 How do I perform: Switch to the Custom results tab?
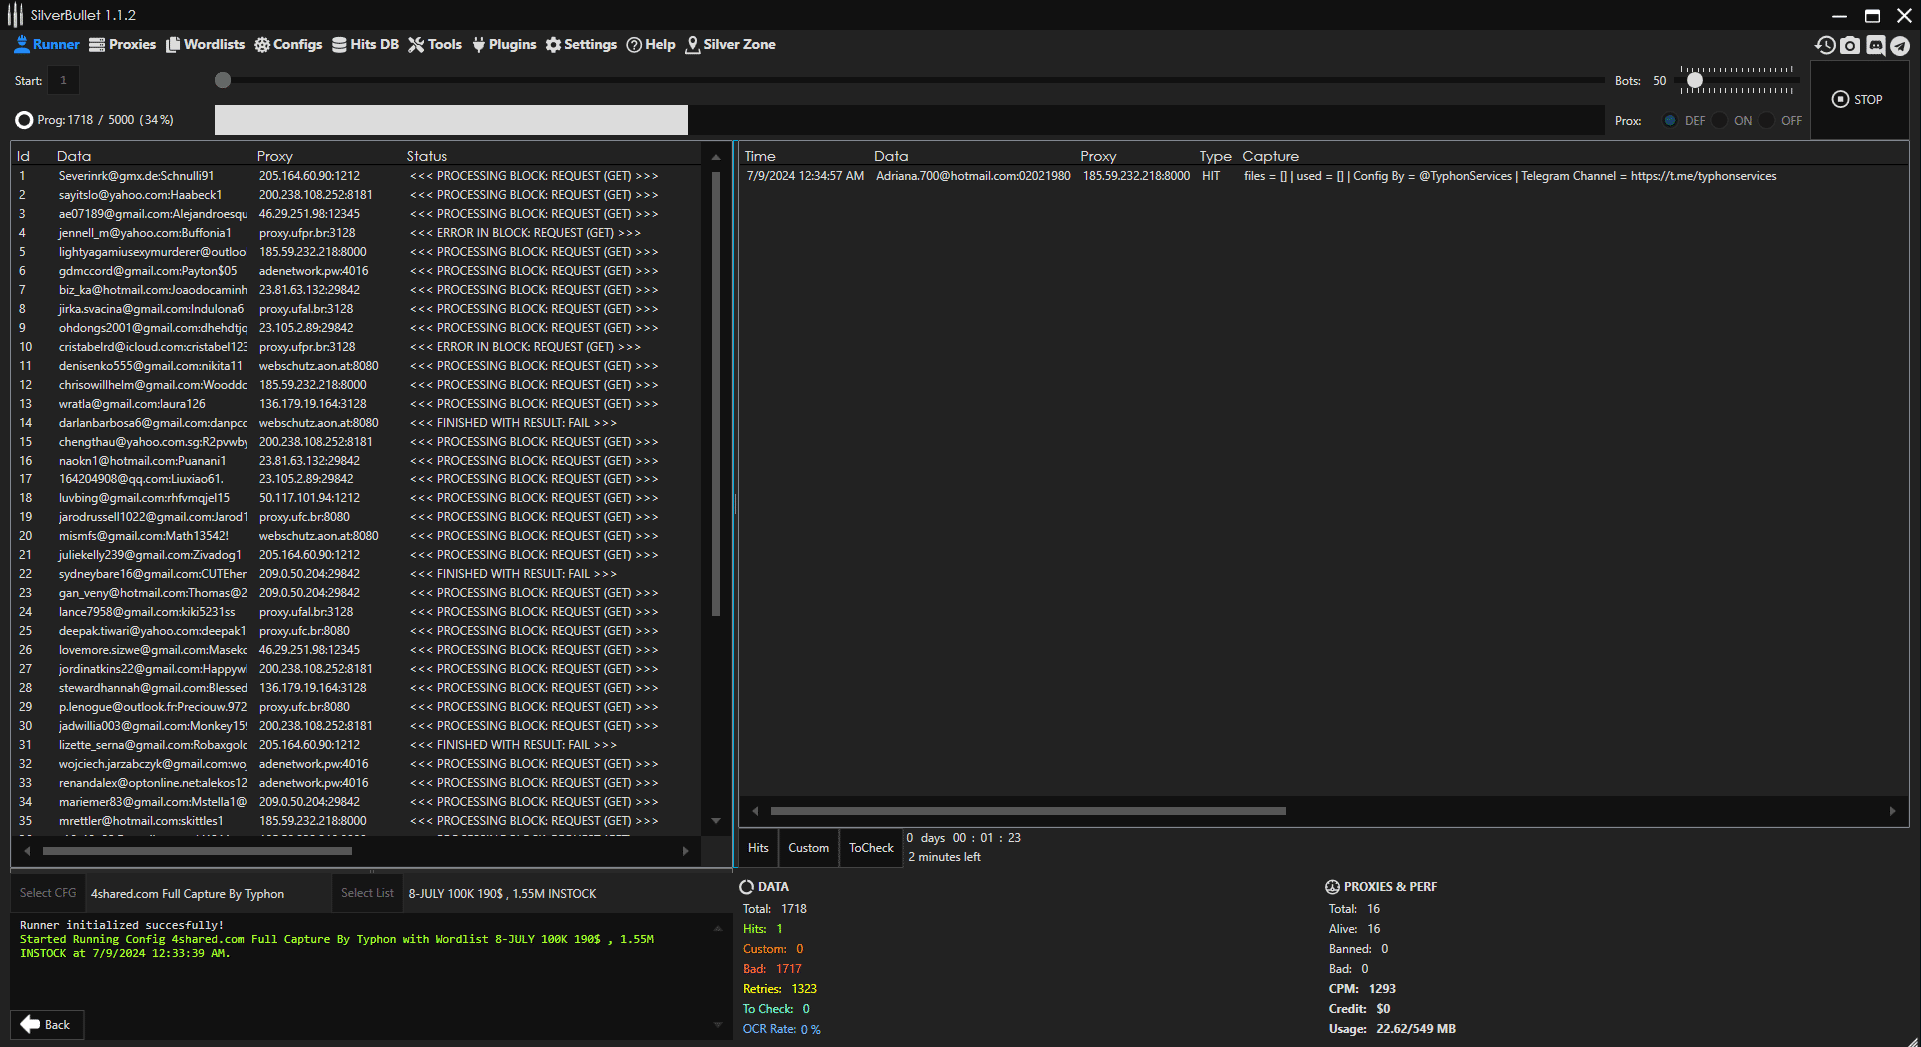coord(808,848)
